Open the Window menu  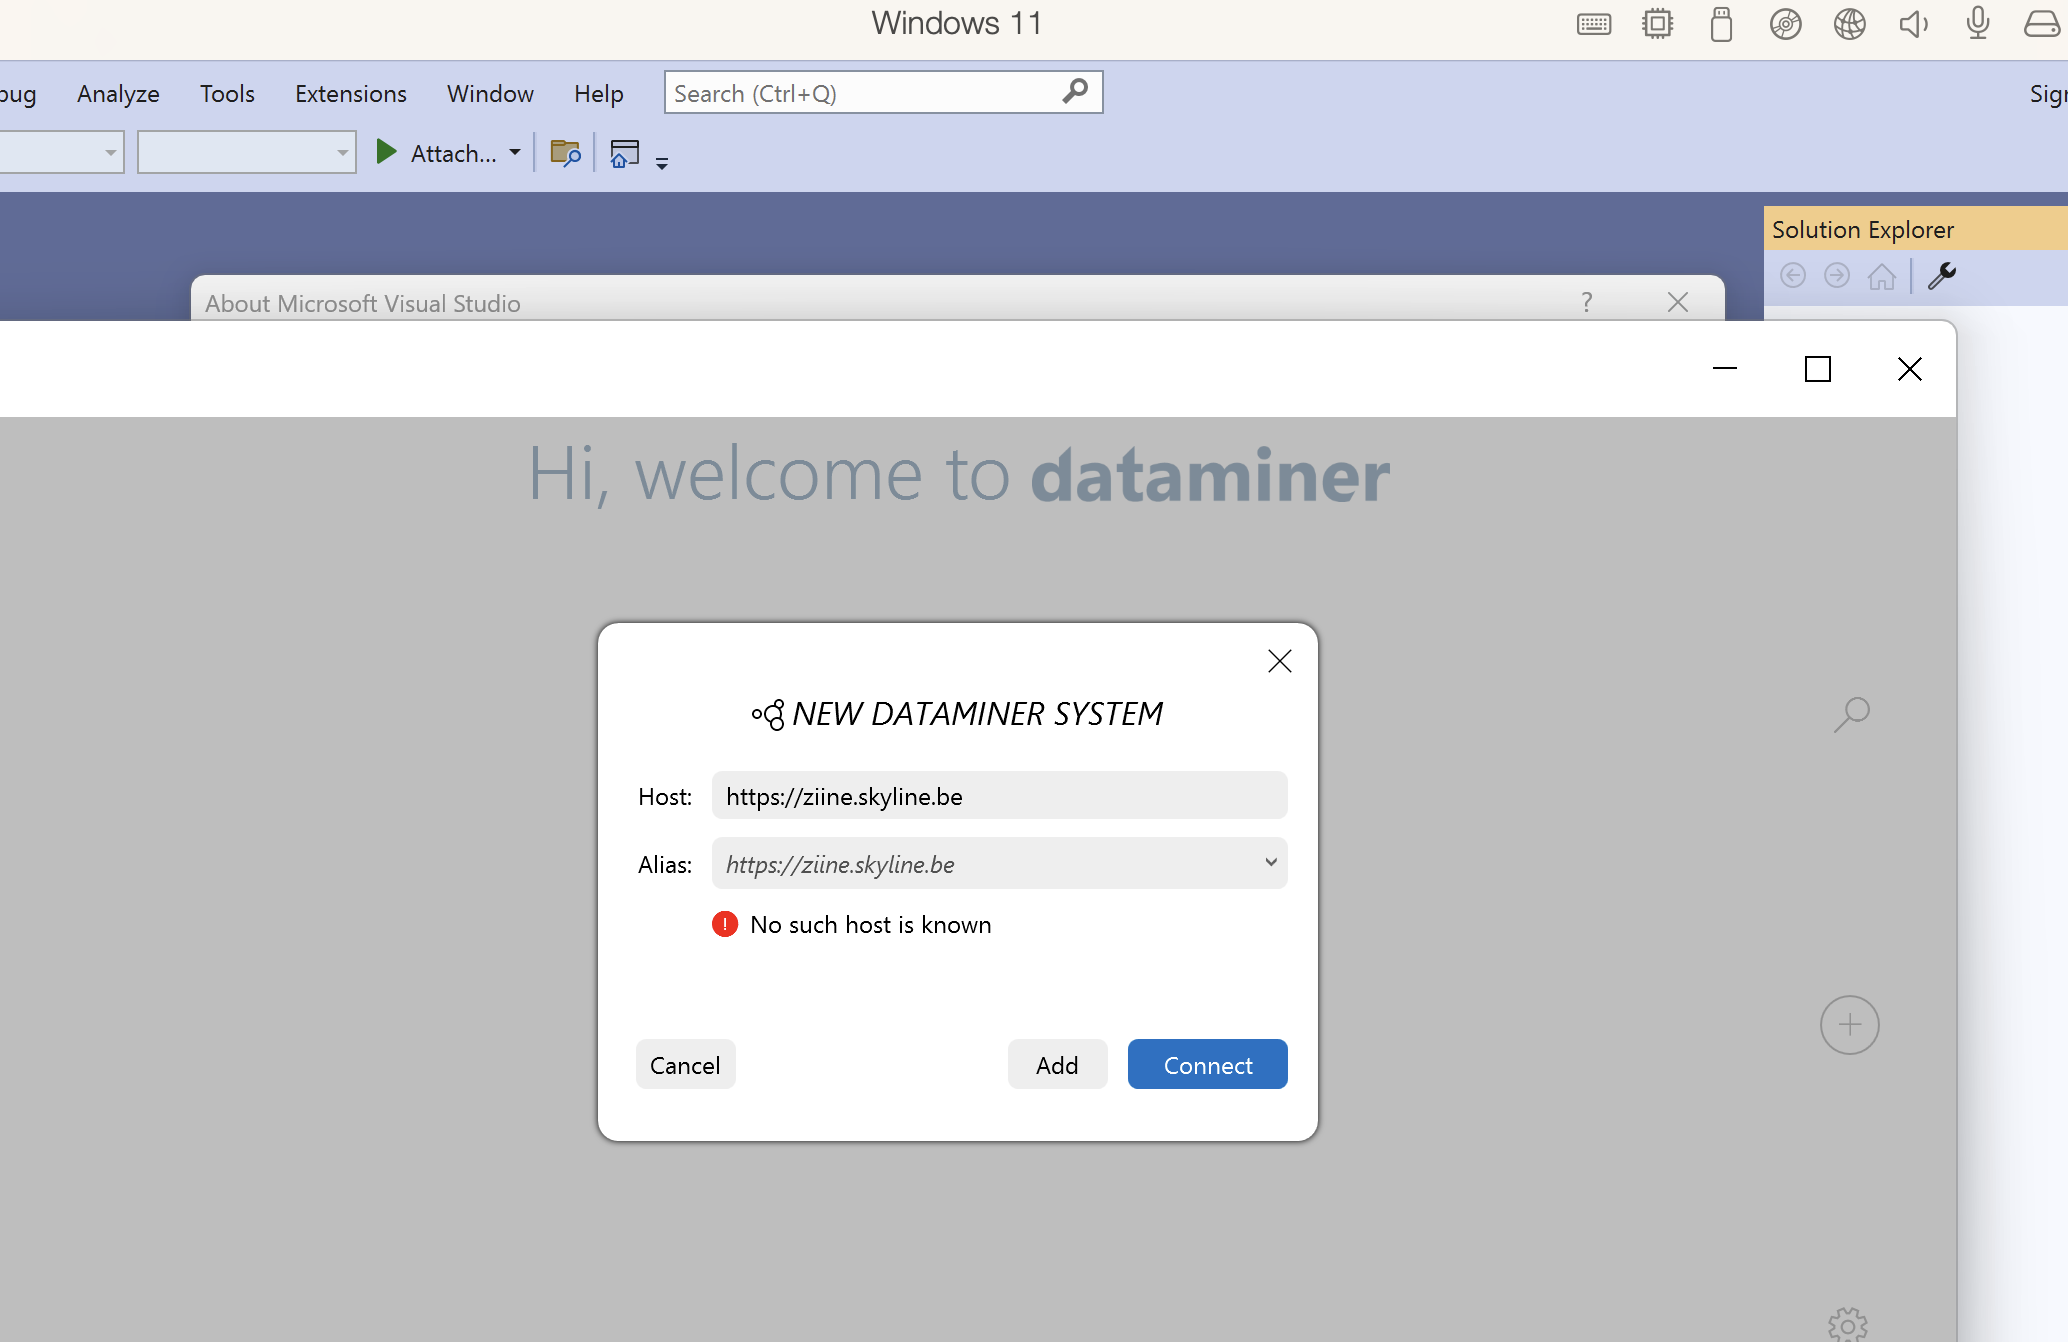(x=490, y=93)
